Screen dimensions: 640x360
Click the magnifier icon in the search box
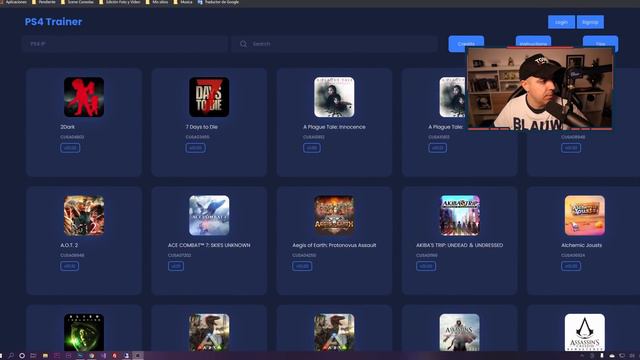(243, 44)
